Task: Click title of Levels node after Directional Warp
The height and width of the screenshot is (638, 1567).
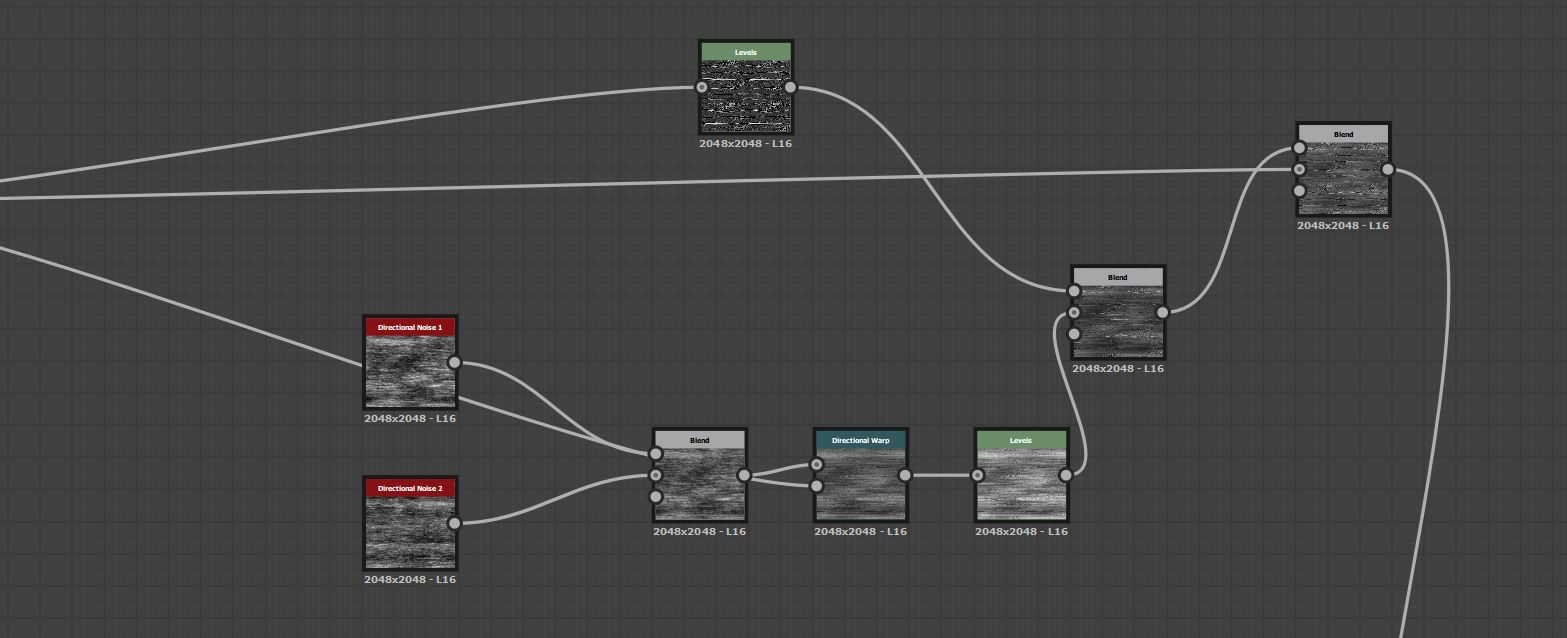Action: pyautogui.click(x=1022, y=440)
